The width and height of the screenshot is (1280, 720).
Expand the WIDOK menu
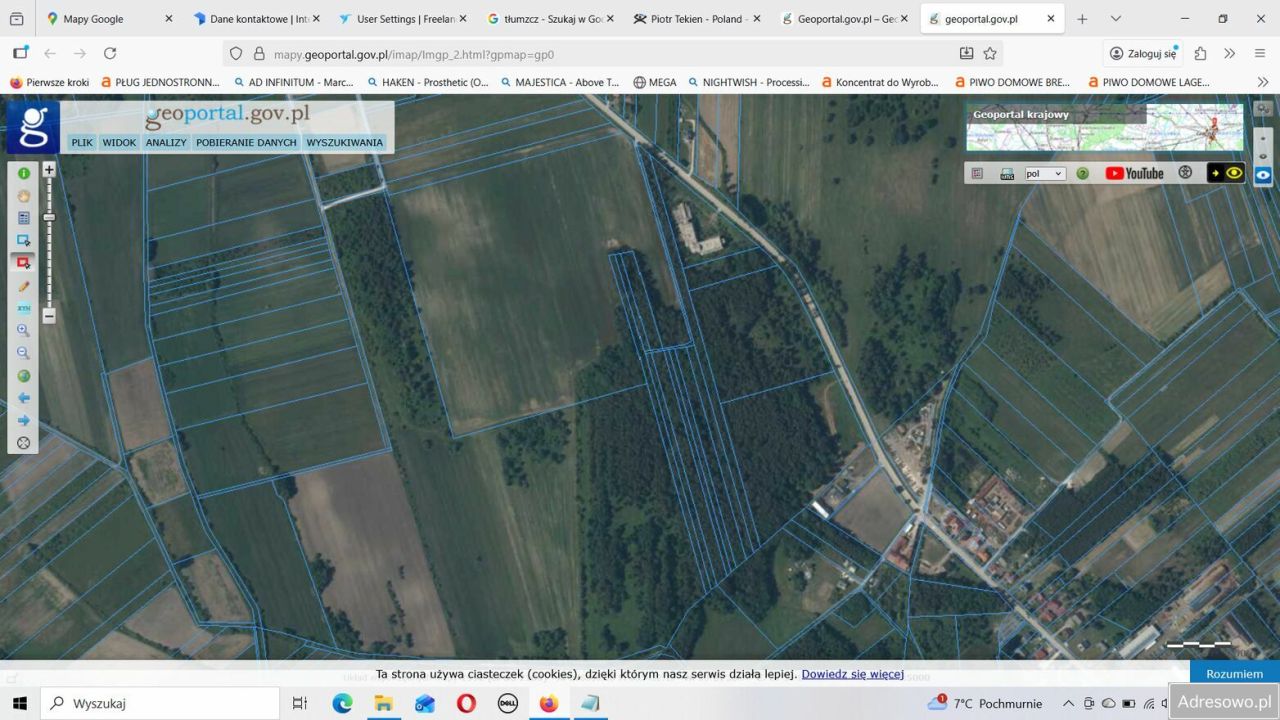119,143
